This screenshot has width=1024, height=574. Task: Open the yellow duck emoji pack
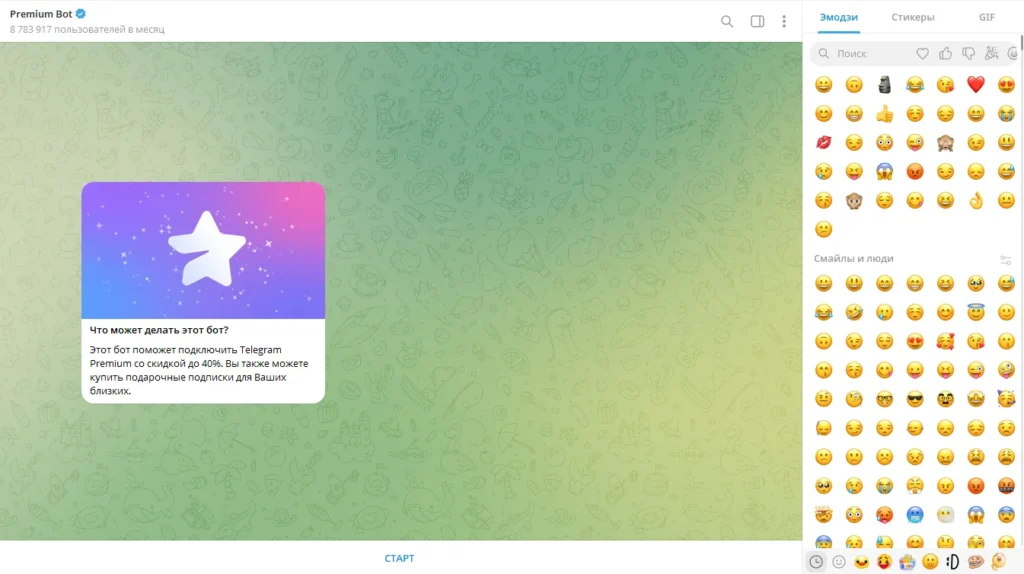(861, 562)
